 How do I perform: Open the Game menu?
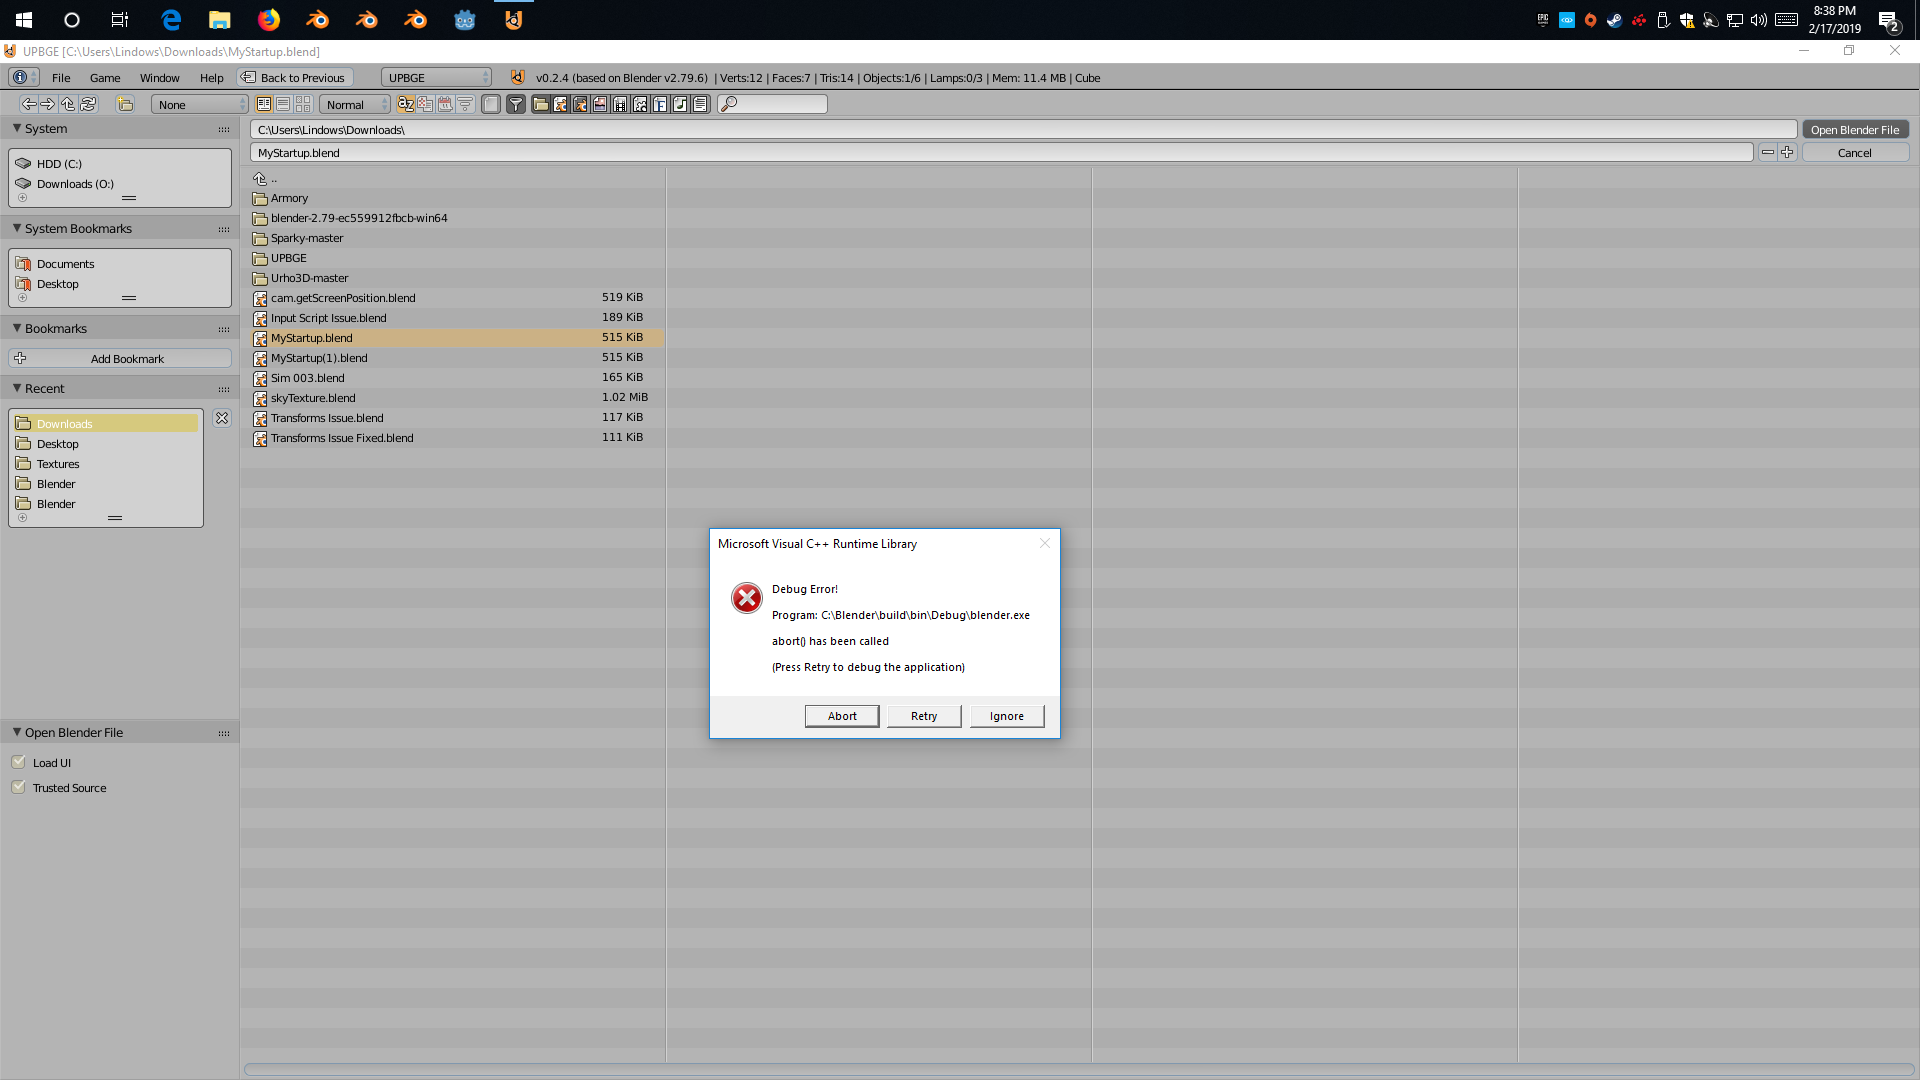point(105,78)
